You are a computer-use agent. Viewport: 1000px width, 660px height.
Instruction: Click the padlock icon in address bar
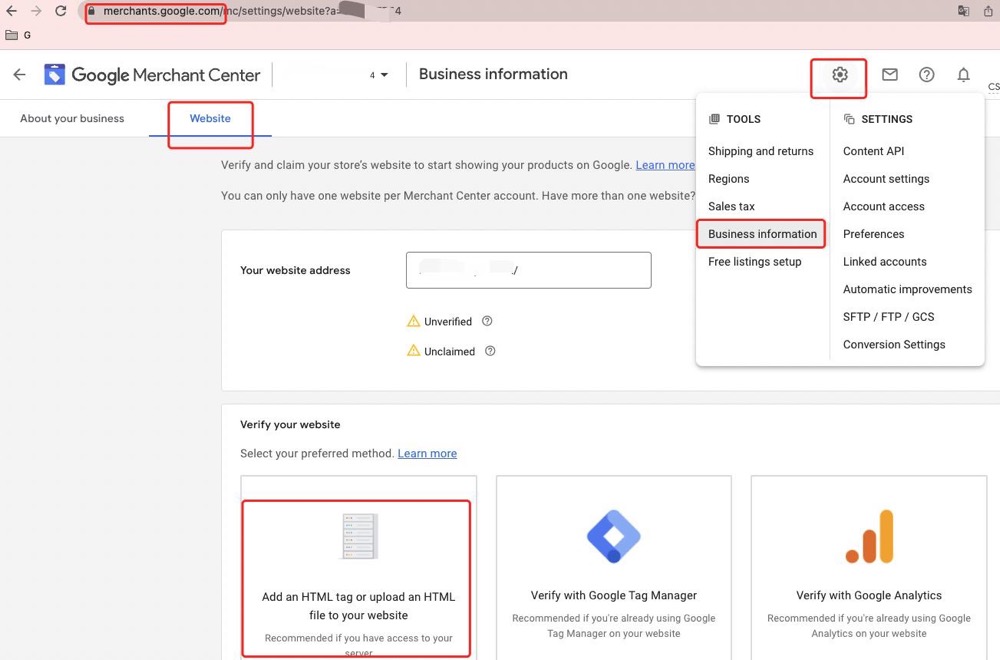[91, 11]
